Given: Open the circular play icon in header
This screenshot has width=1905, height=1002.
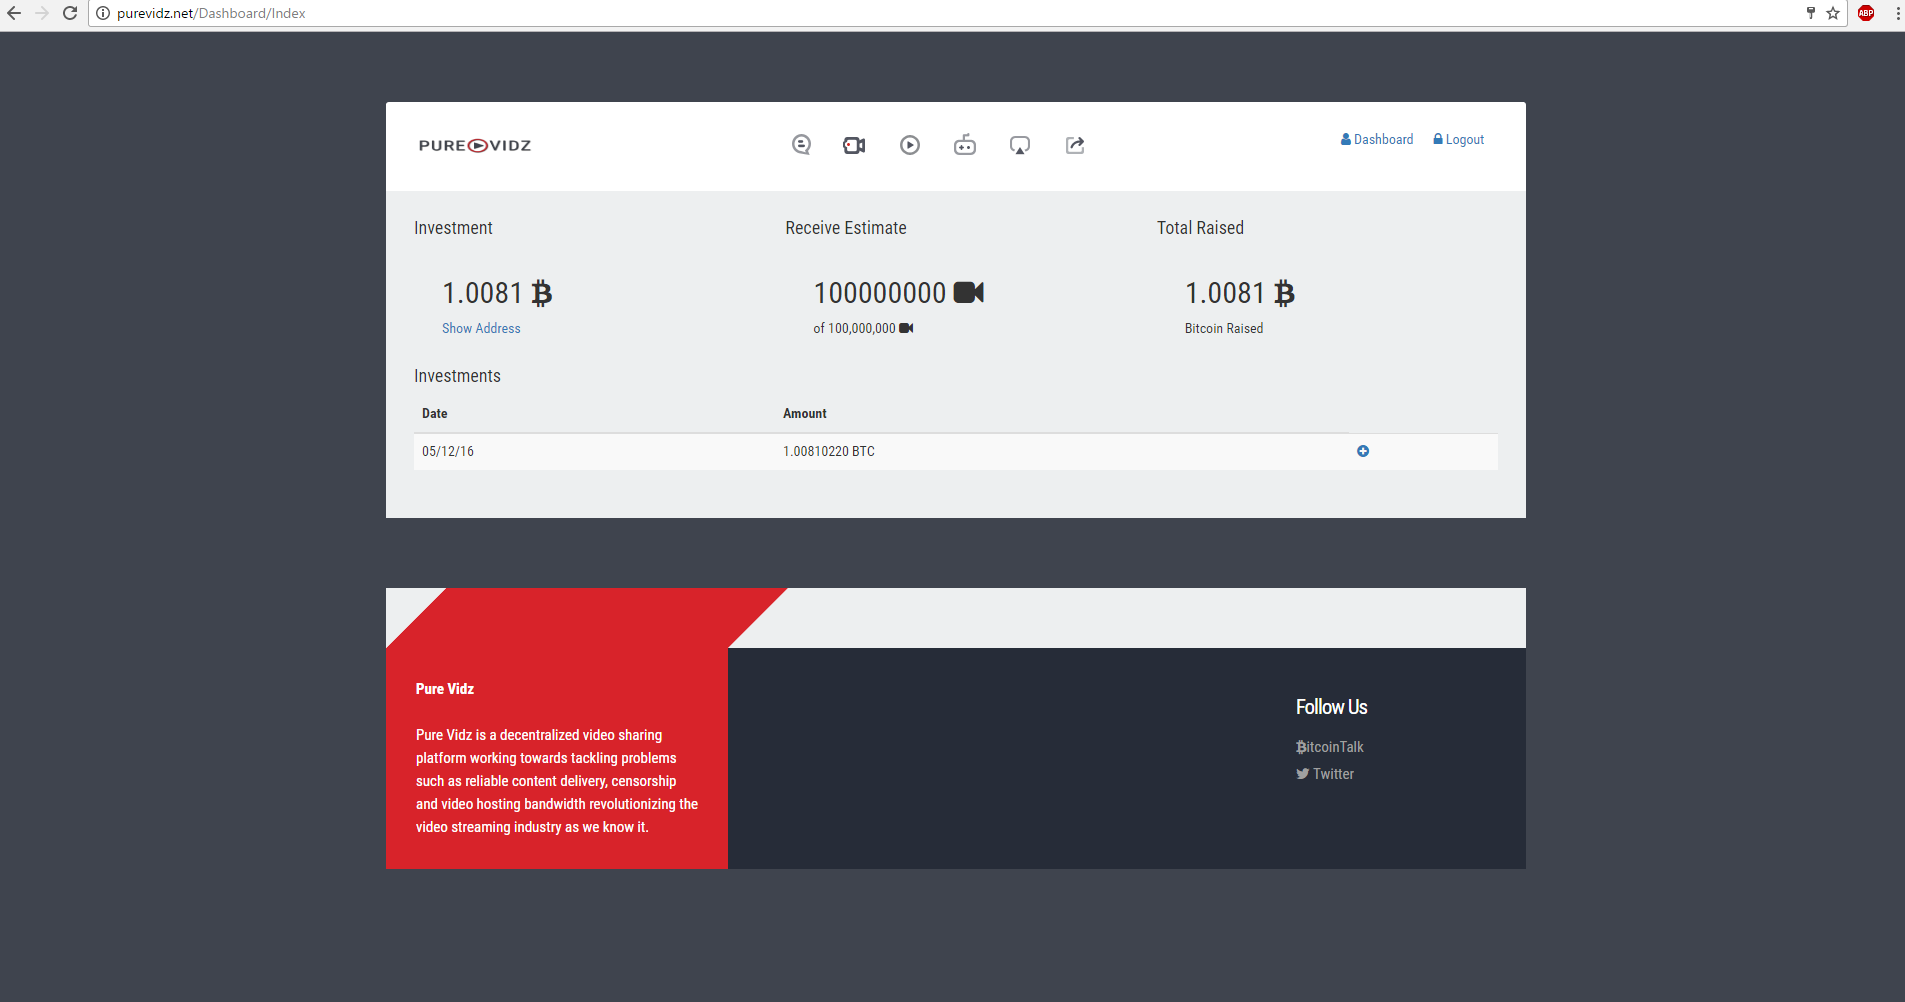Looking at the screenshot, I should pos(910,145).
